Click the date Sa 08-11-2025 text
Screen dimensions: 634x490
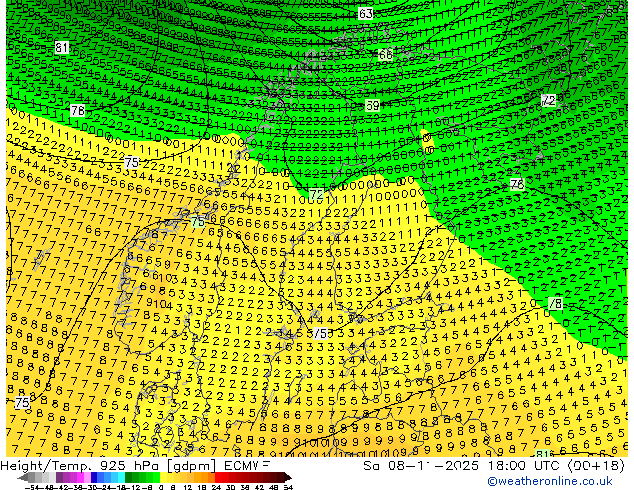point(423,466)
